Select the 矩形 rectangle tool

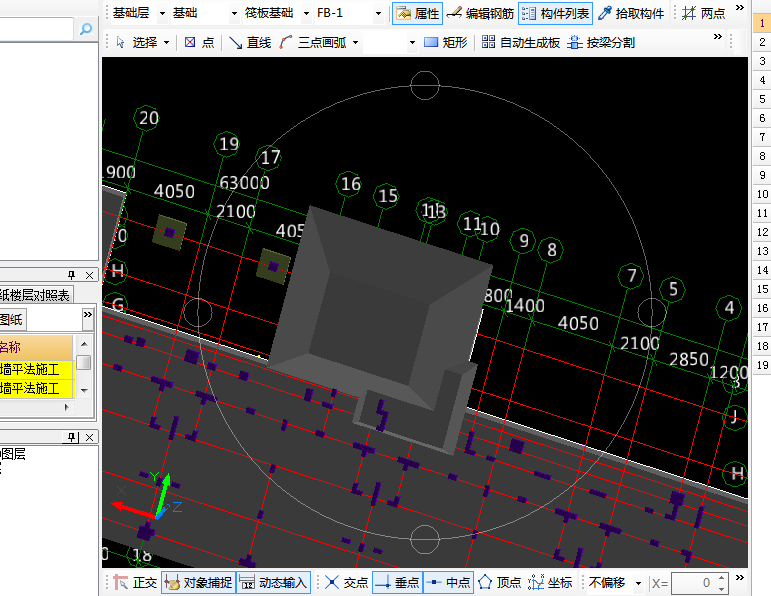tap(445, 43)
